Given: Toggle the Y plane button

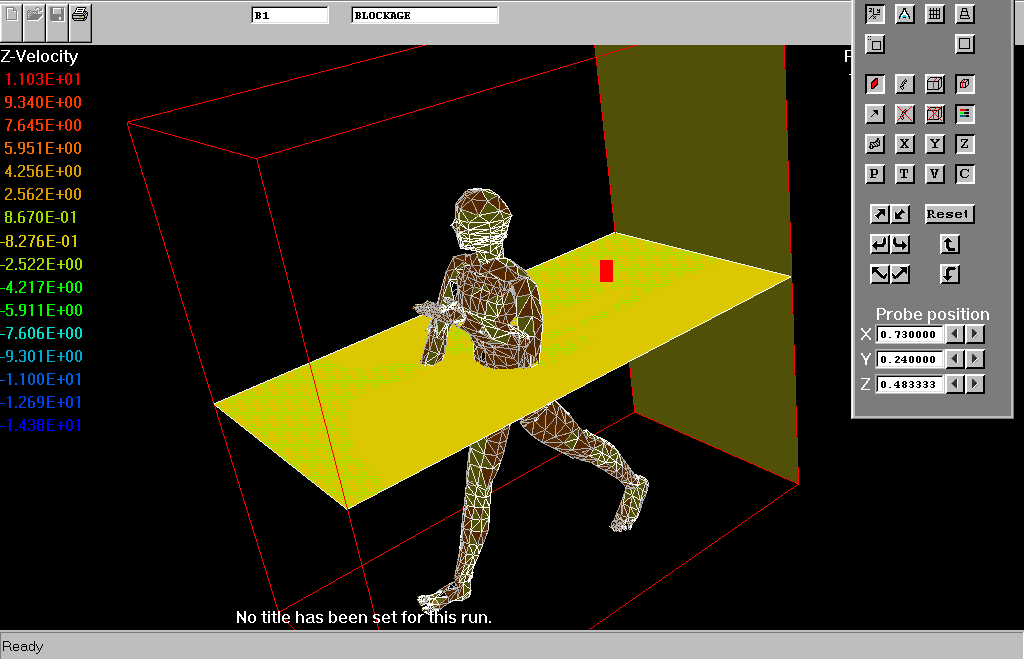Looking at the screenshot, I should point(935,144).
